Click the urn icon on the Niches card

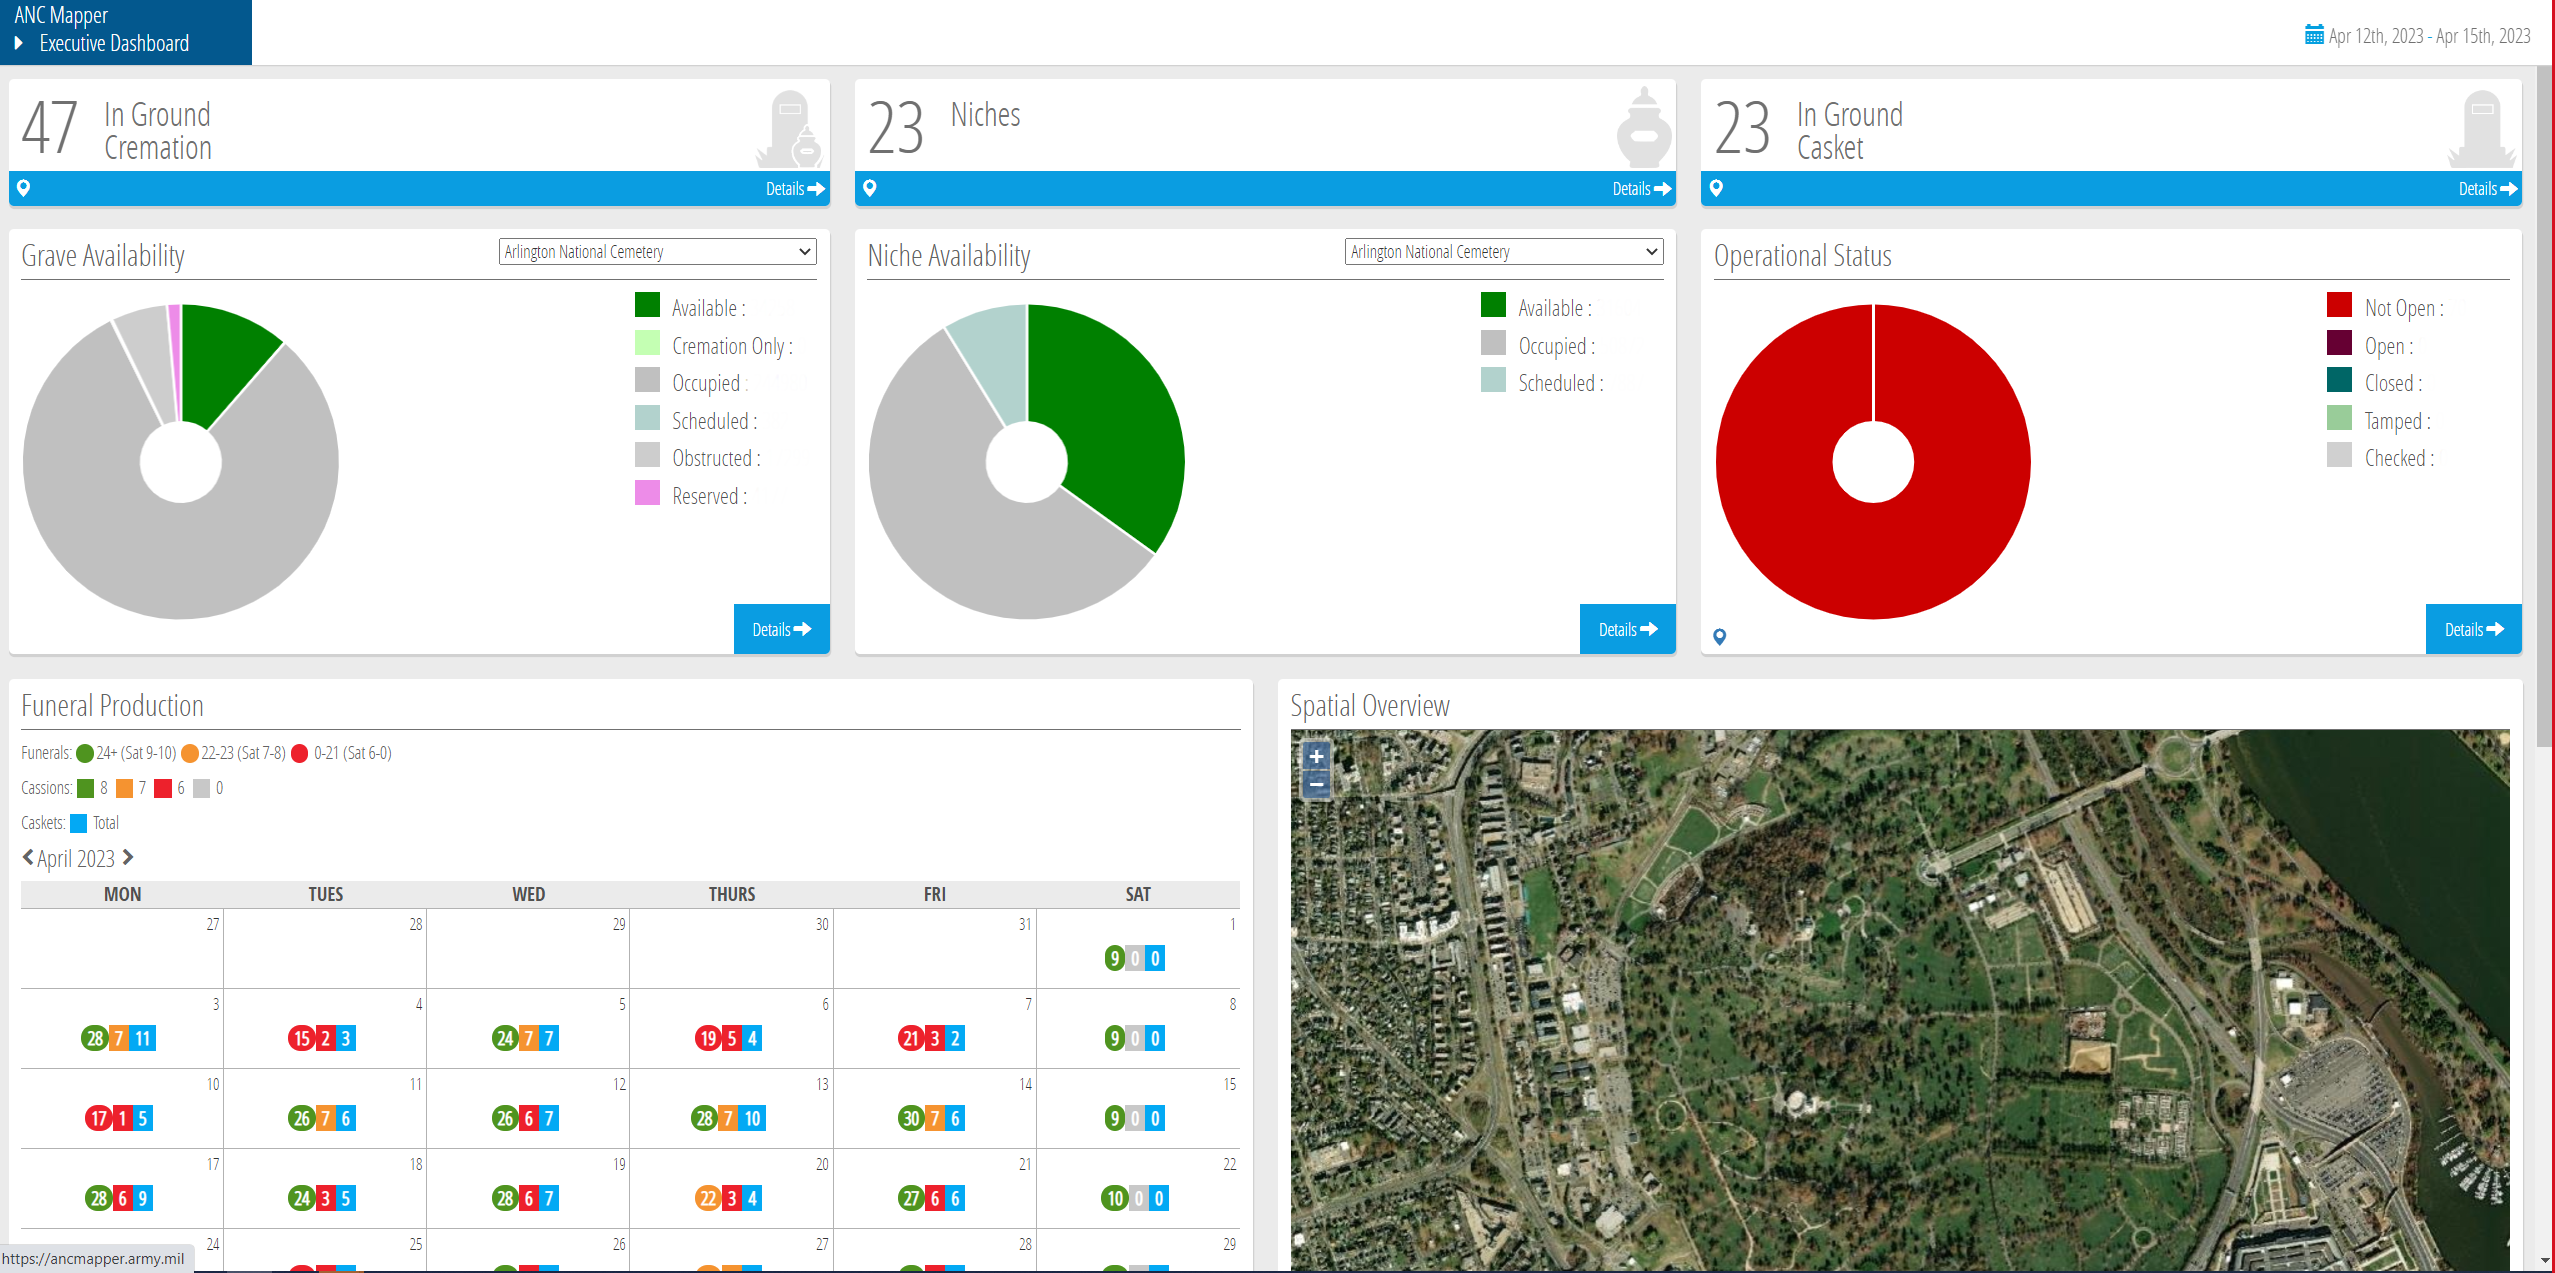(x=1644, y=127)
